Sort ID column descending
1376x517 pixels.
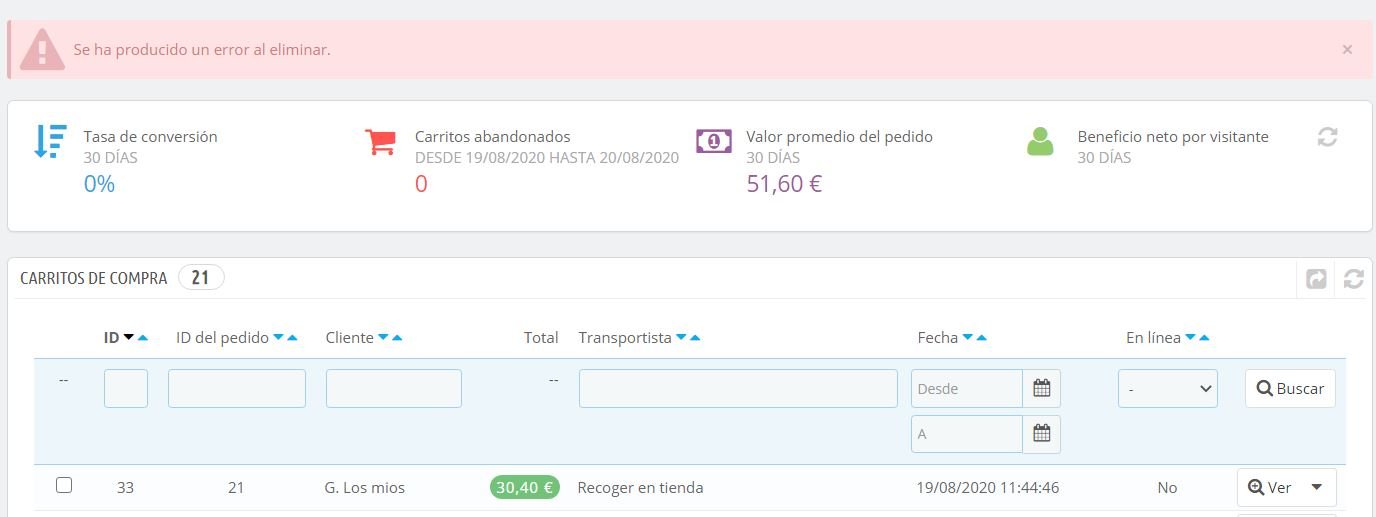(x=129, y=338)
